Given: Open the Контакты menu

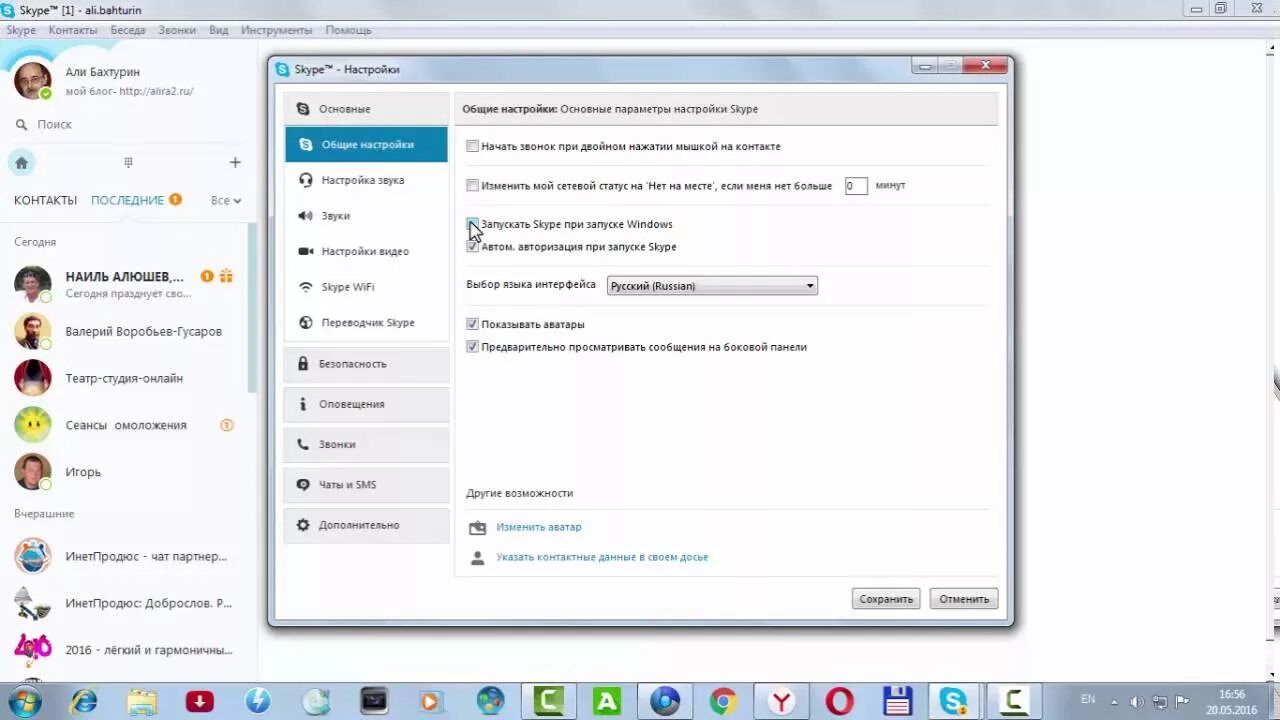Looking at the screenshot, I should [x=73, y=30].
